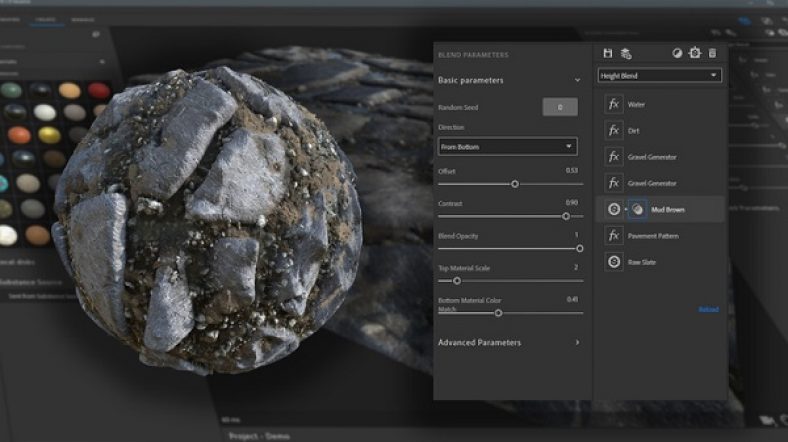
Task: Click the mask thumbnail of the Mud Brown layer
Action: 637,209
